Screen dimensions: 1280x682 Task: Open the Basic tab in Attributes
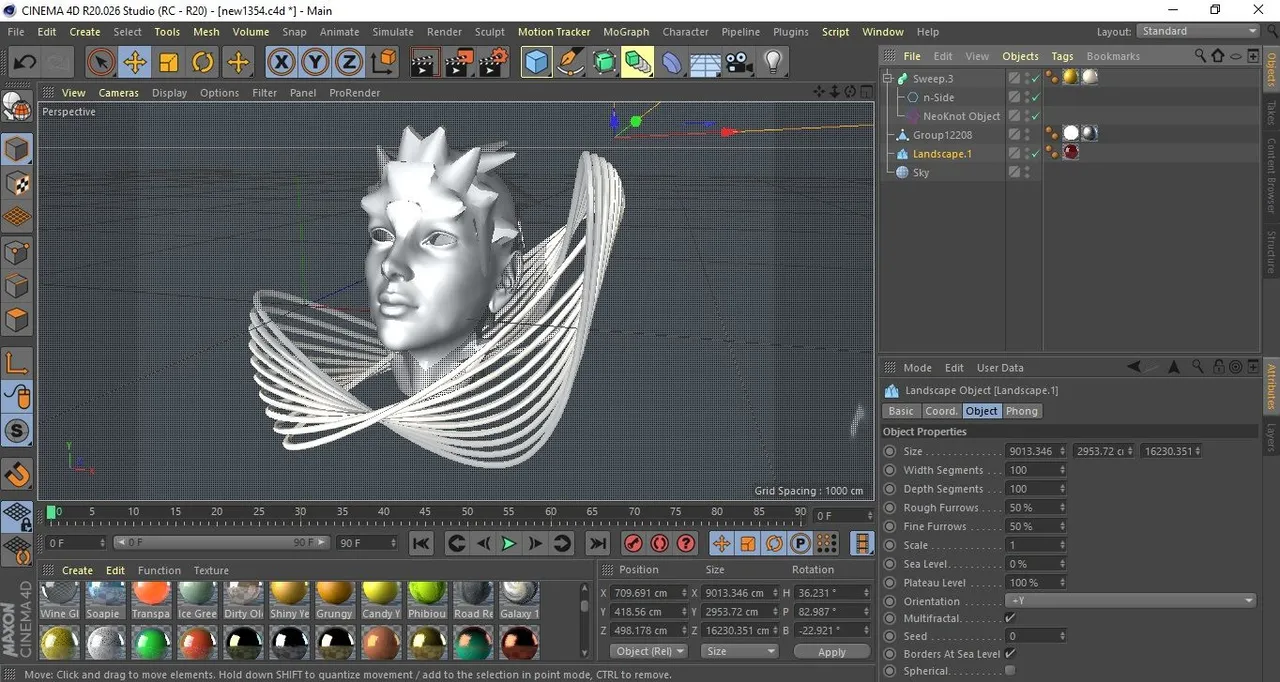click(901, 411)
